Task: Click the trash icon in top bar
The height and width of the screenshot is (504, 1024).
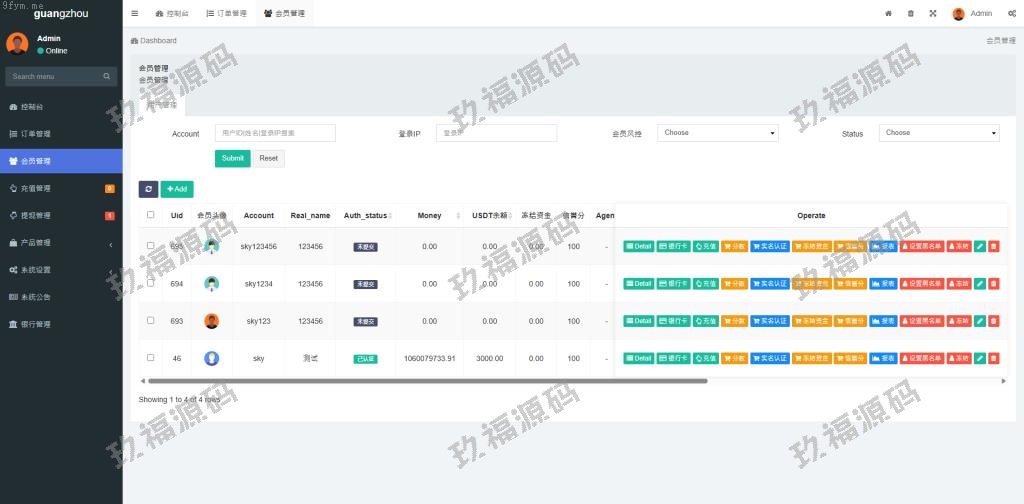Action: point(910,14)
